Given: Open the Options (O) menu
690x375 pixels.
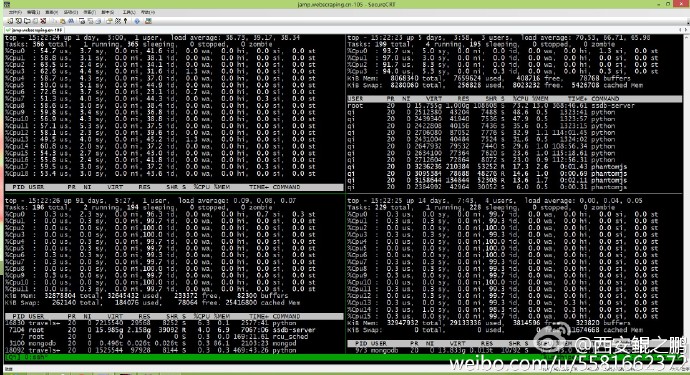Looking at the screenshot, I should coord(70,12).
